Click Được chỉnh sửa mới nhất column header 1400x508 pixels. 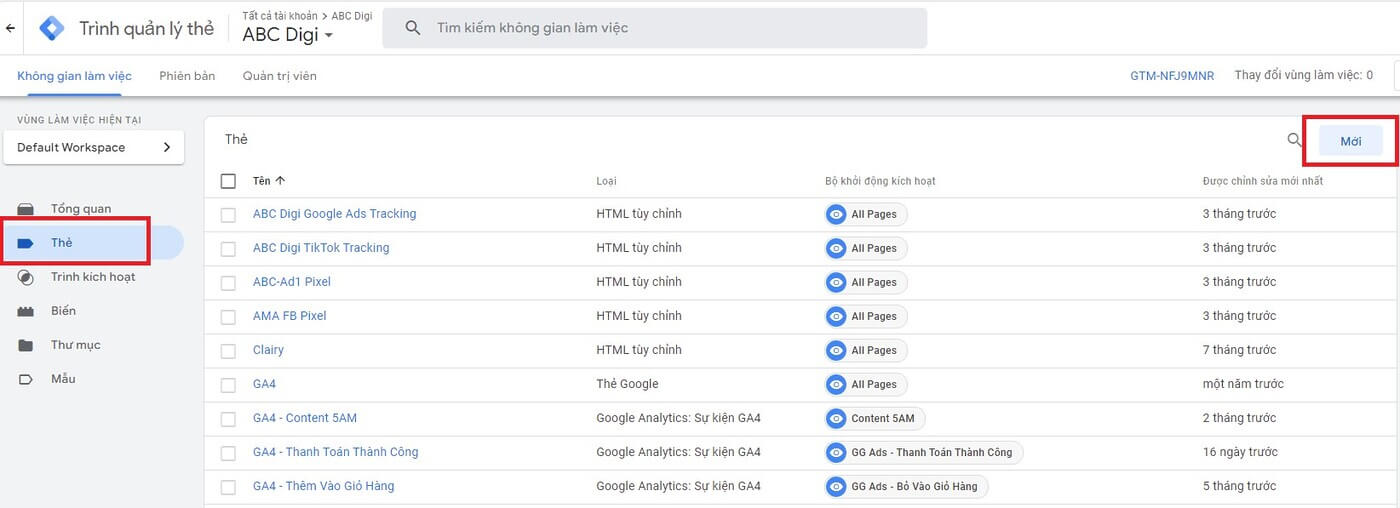(1263, 181)
